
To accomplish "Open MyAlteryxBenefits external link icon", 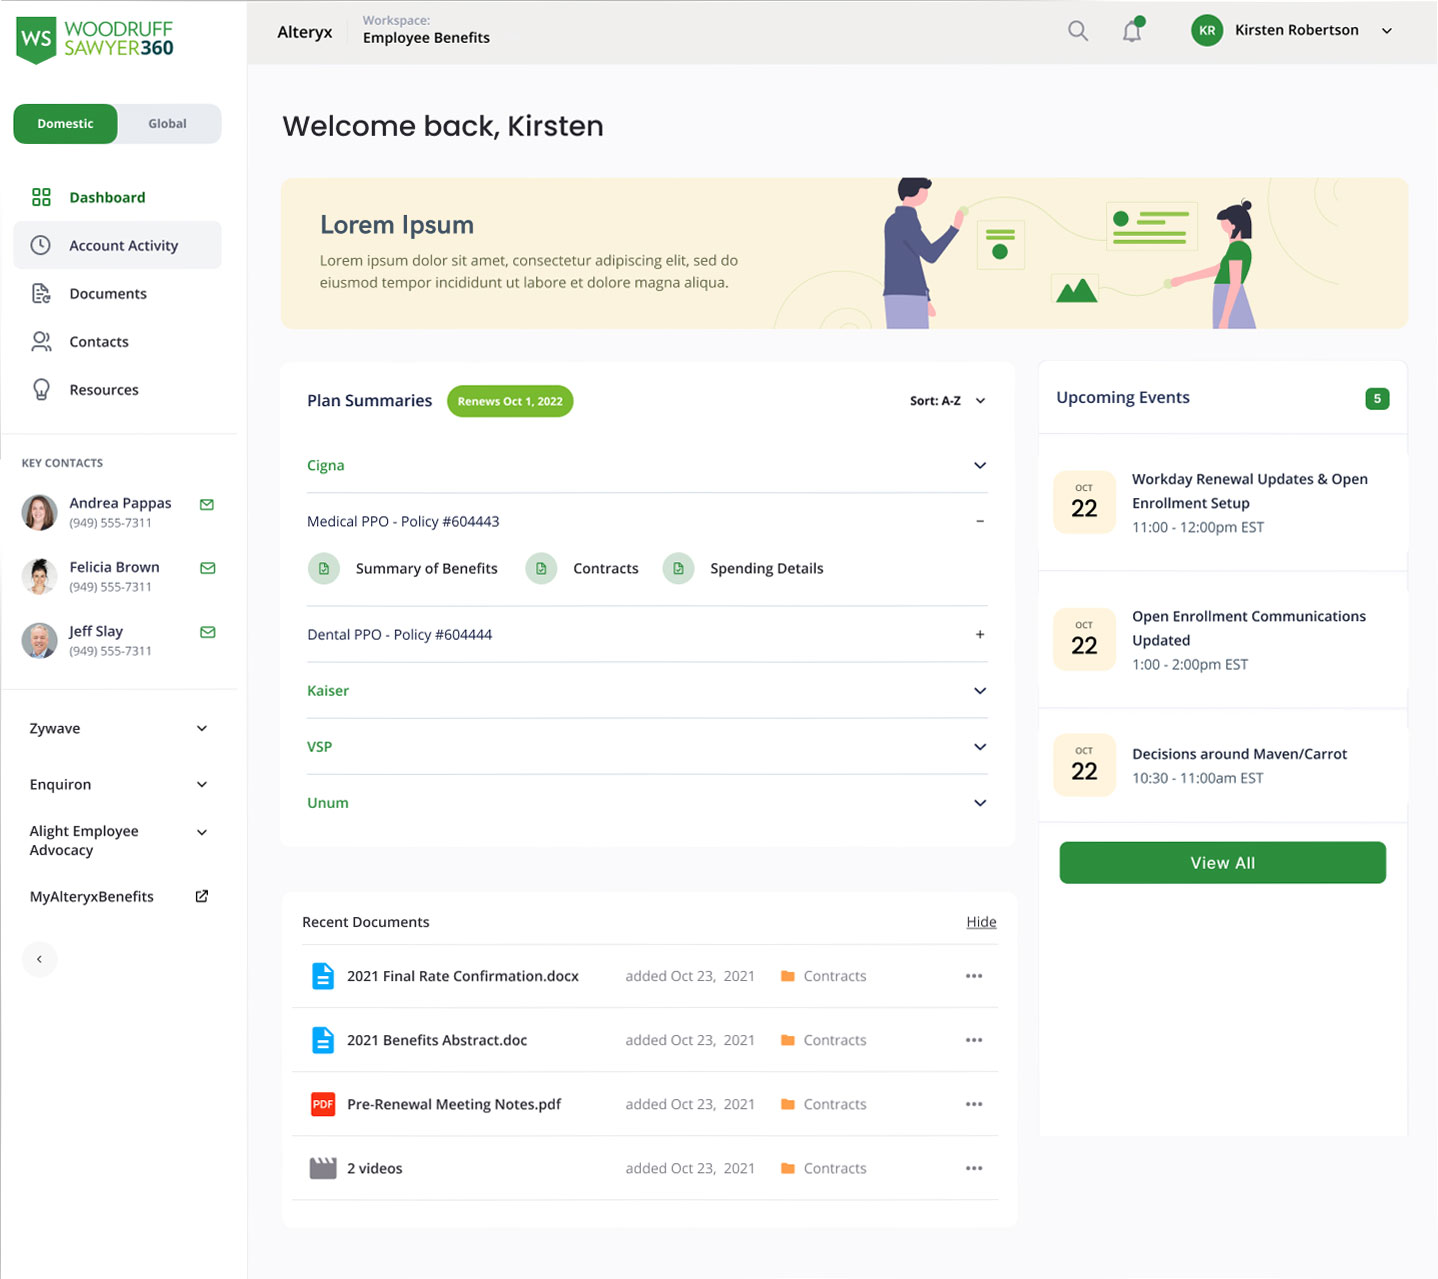I will [x=201, y=896].
